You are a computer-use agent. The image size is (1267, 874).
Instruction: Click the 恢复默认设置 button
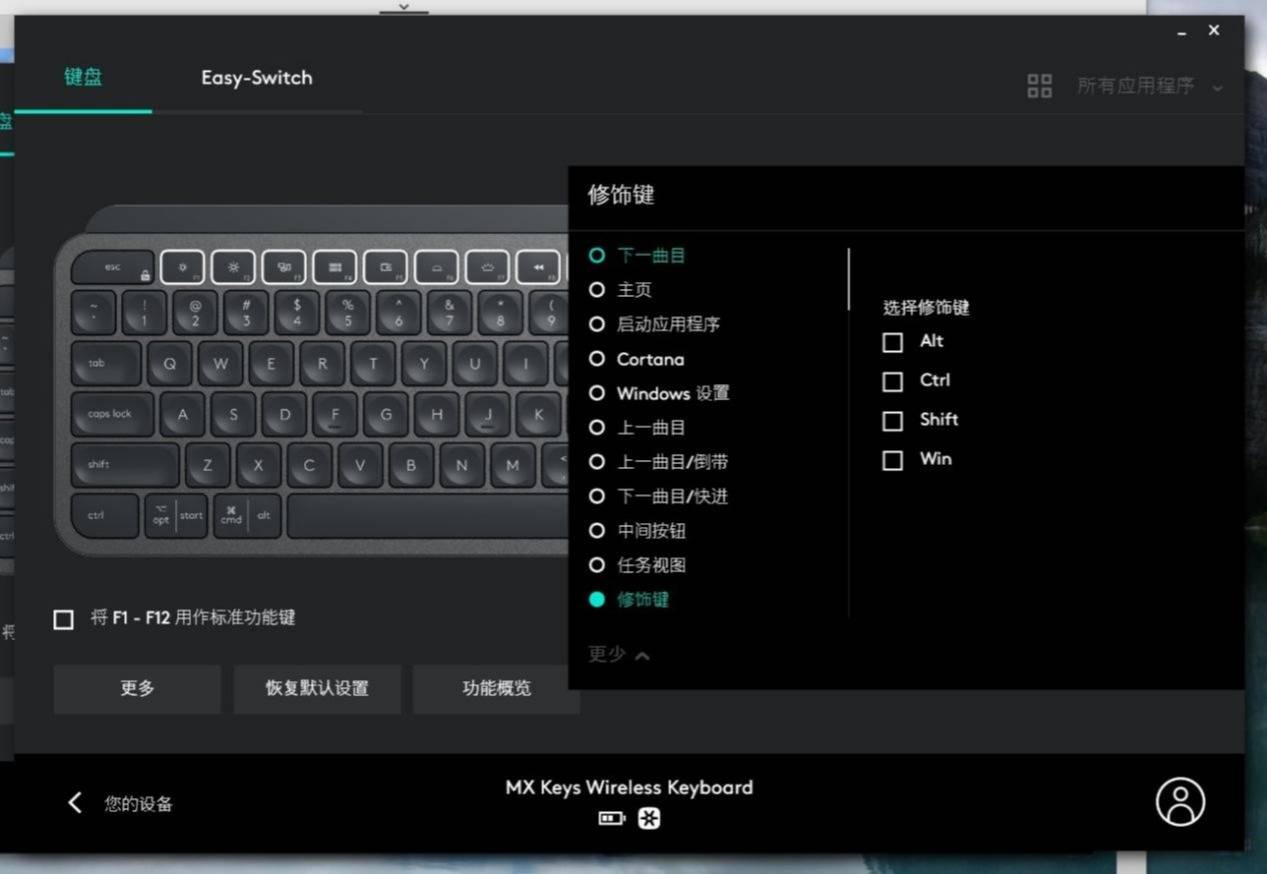click(x=317, y=688)
